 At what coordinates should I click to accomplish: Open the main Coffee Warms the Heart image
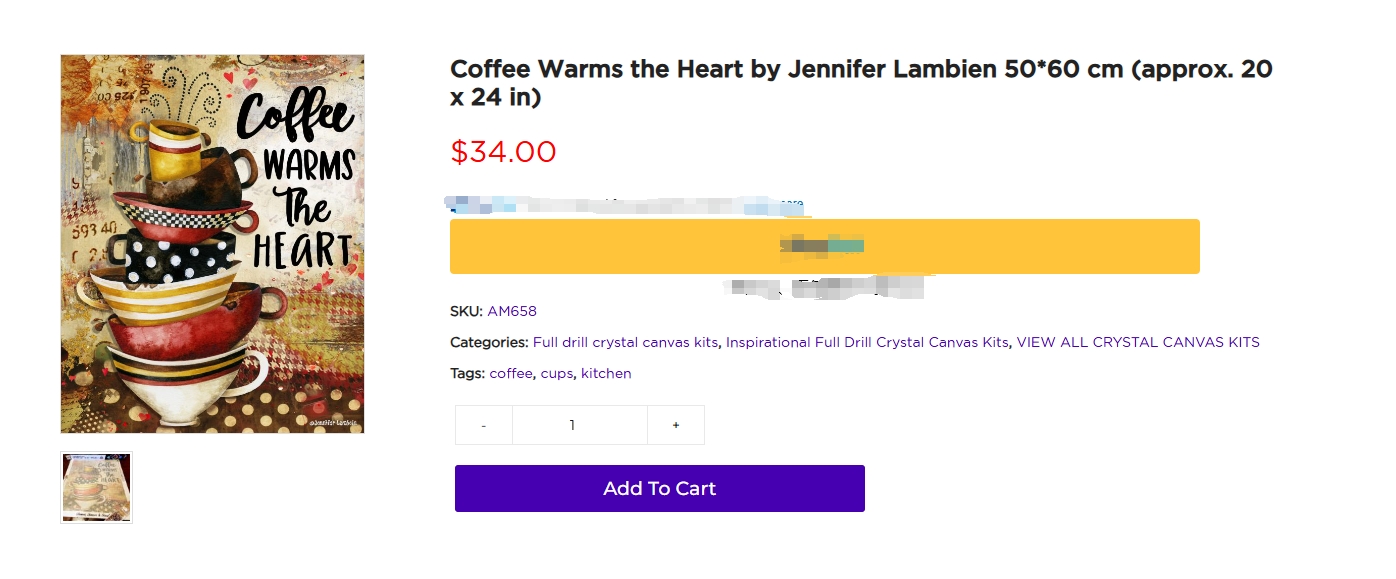[x=212, y=244]
